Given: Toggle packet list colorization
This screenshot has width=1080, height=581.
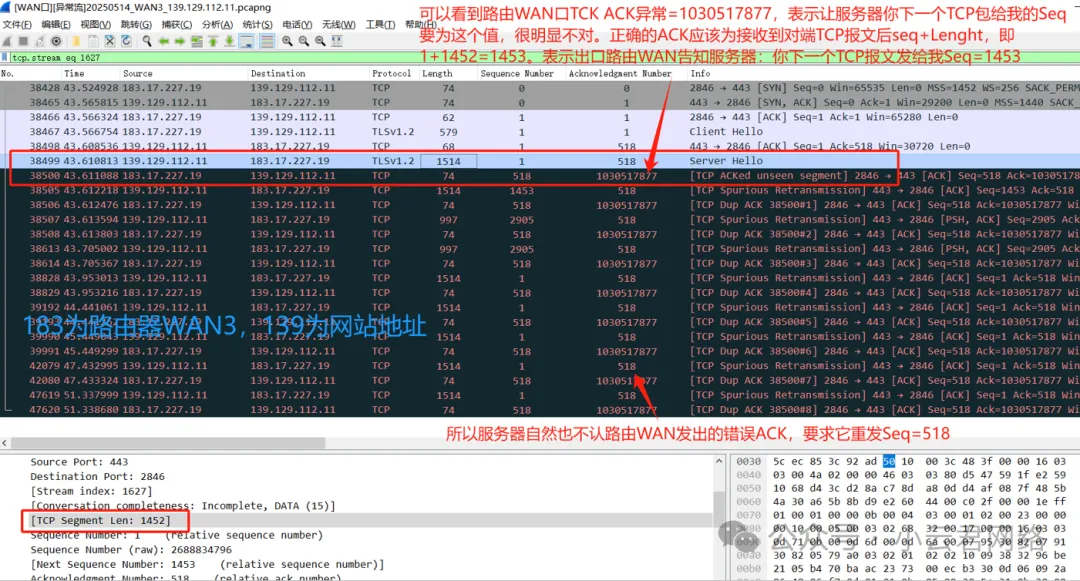Looking at the screenshot, I should click(267, 41).
